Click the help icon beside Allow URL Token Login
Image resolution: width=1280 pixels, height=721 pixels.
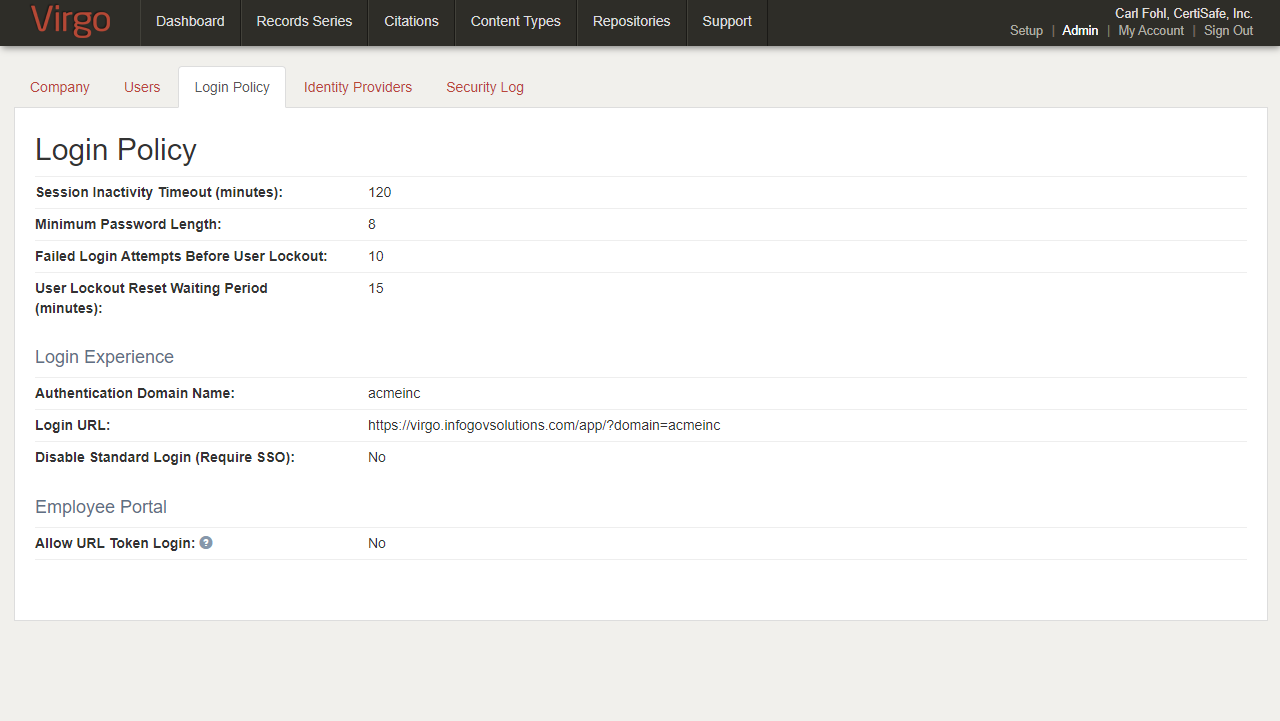tap(206, 543)
